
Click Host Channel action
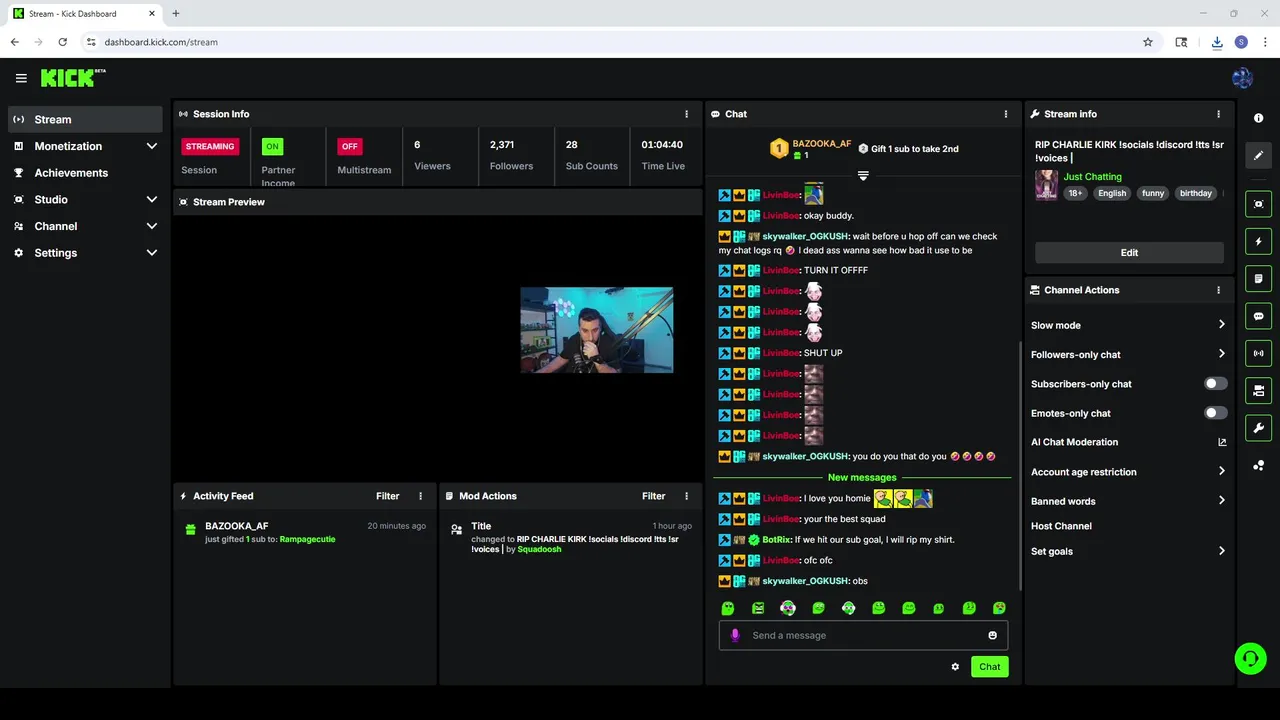[x=1061, y=526]
